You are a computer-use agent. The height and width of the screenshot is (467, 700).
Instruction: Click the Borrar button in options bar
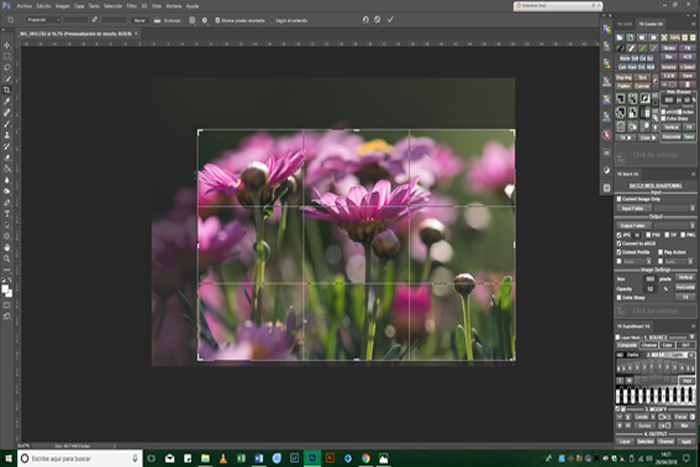pyautogui.click(x=139, y=19)
